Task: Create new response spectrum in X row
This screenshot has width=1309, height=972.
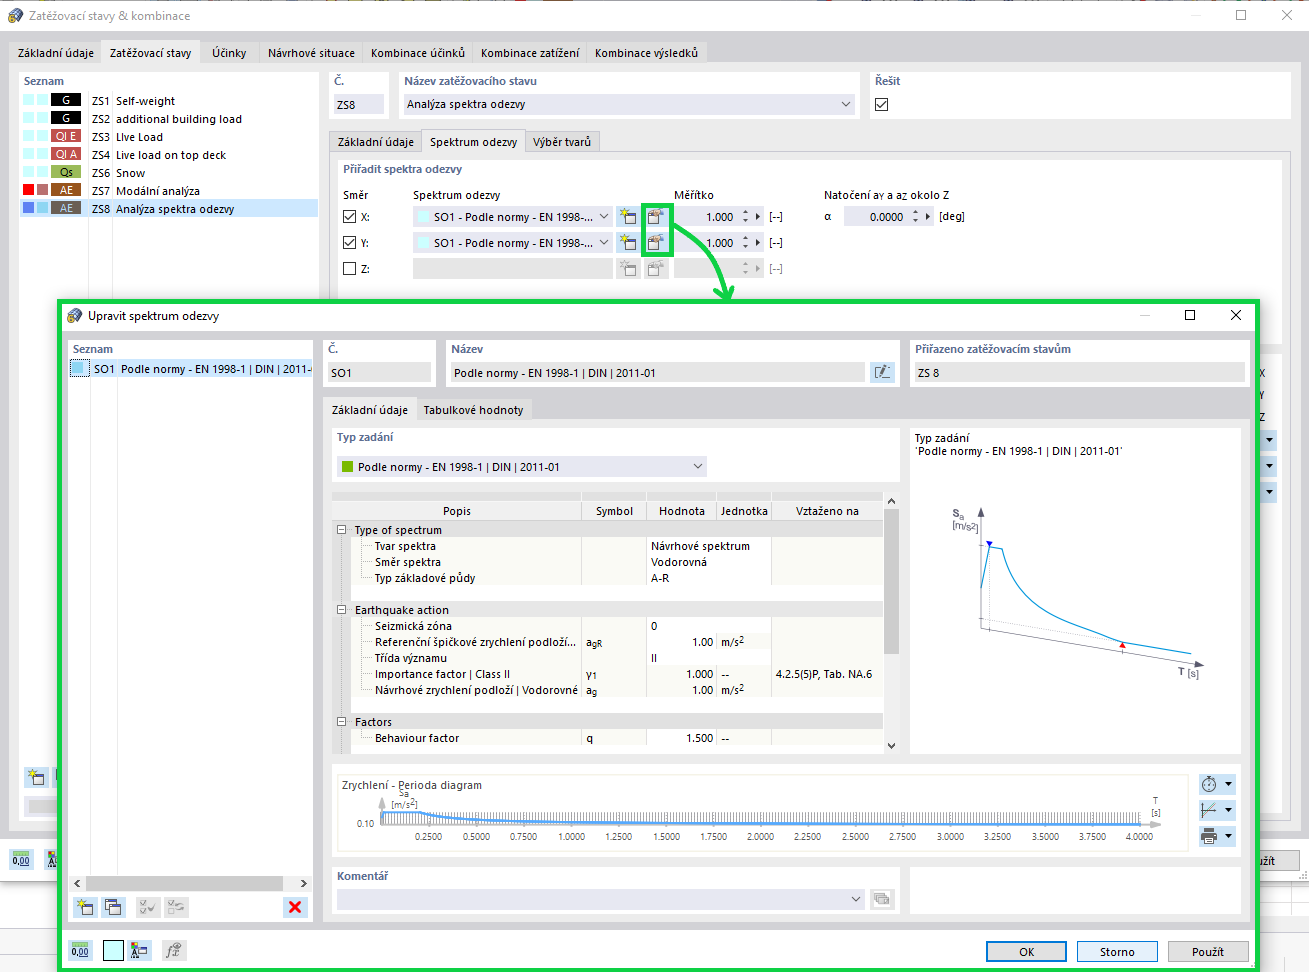Action: pyautogui.click(x=627, y=217)
